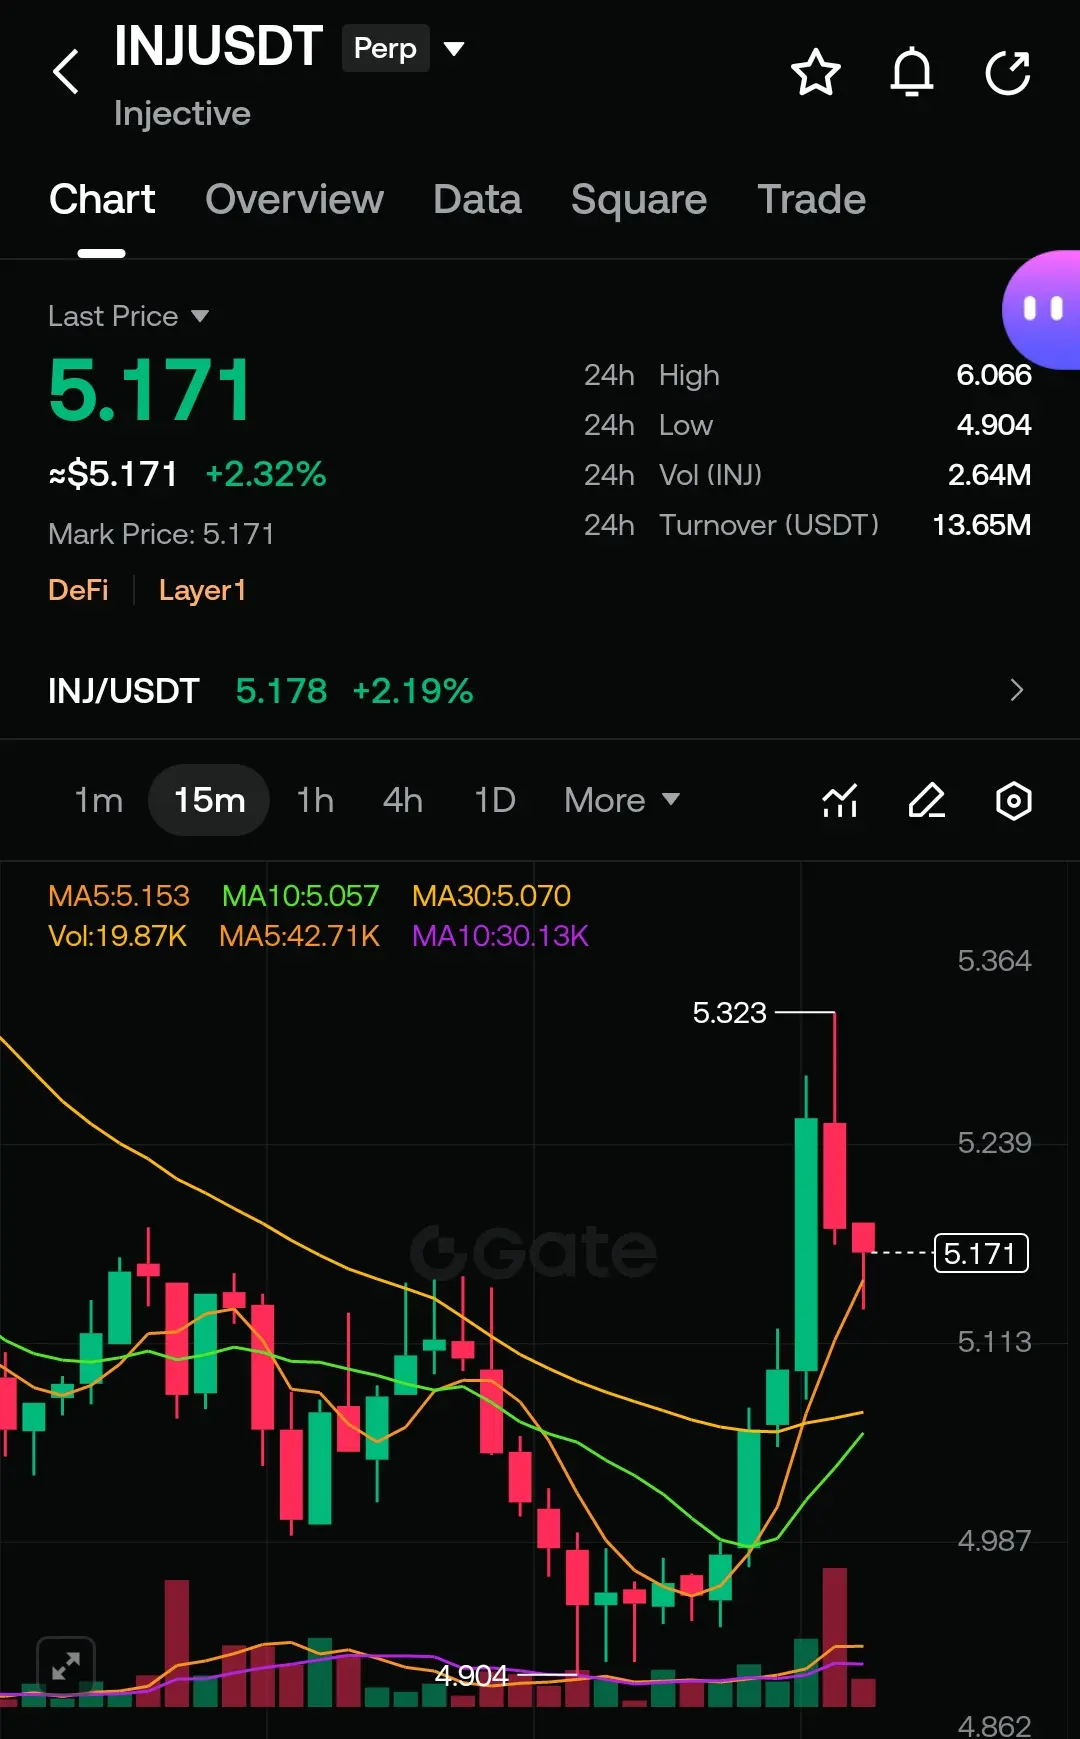
Task: Select the 1D timeframe
Action: pos(495,800)
